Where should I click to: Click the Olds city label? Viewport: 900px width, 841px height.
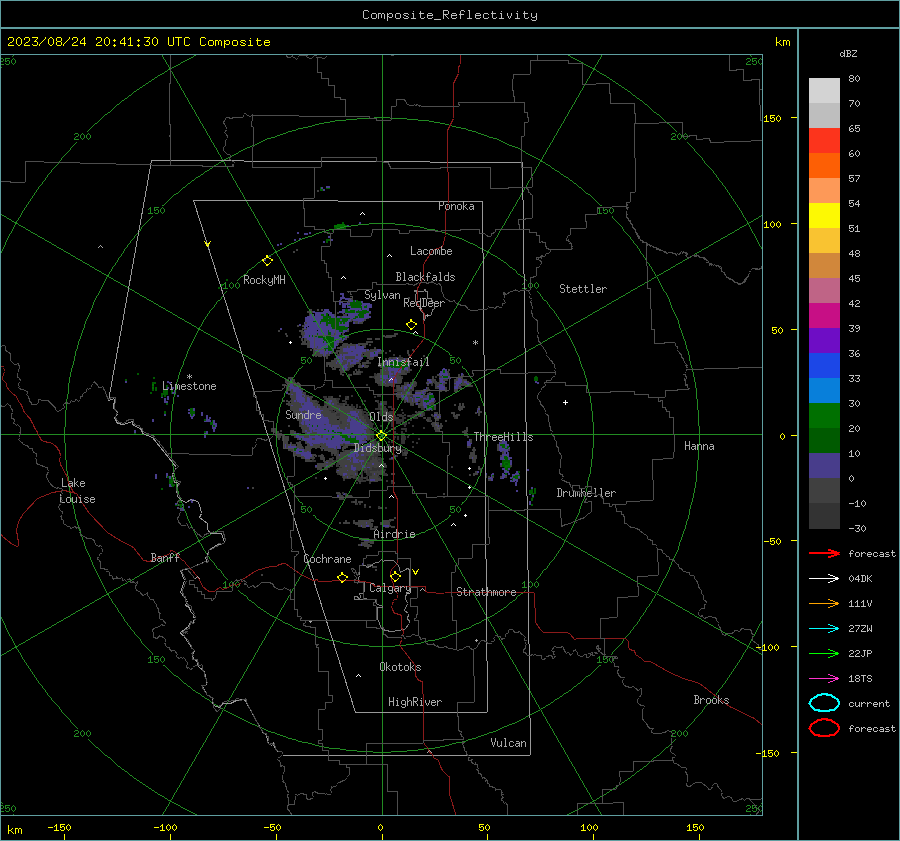381,417
